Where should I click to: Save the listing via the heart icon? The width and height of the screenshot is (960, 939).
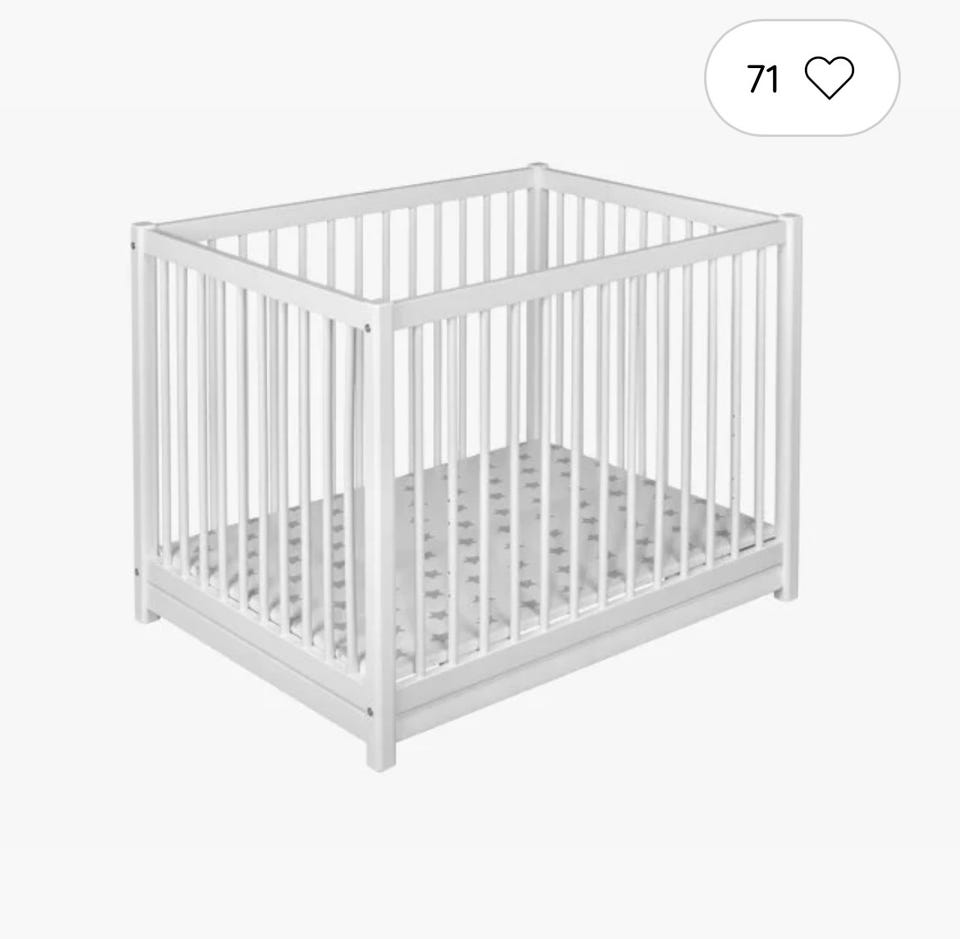tap(829, 78)
